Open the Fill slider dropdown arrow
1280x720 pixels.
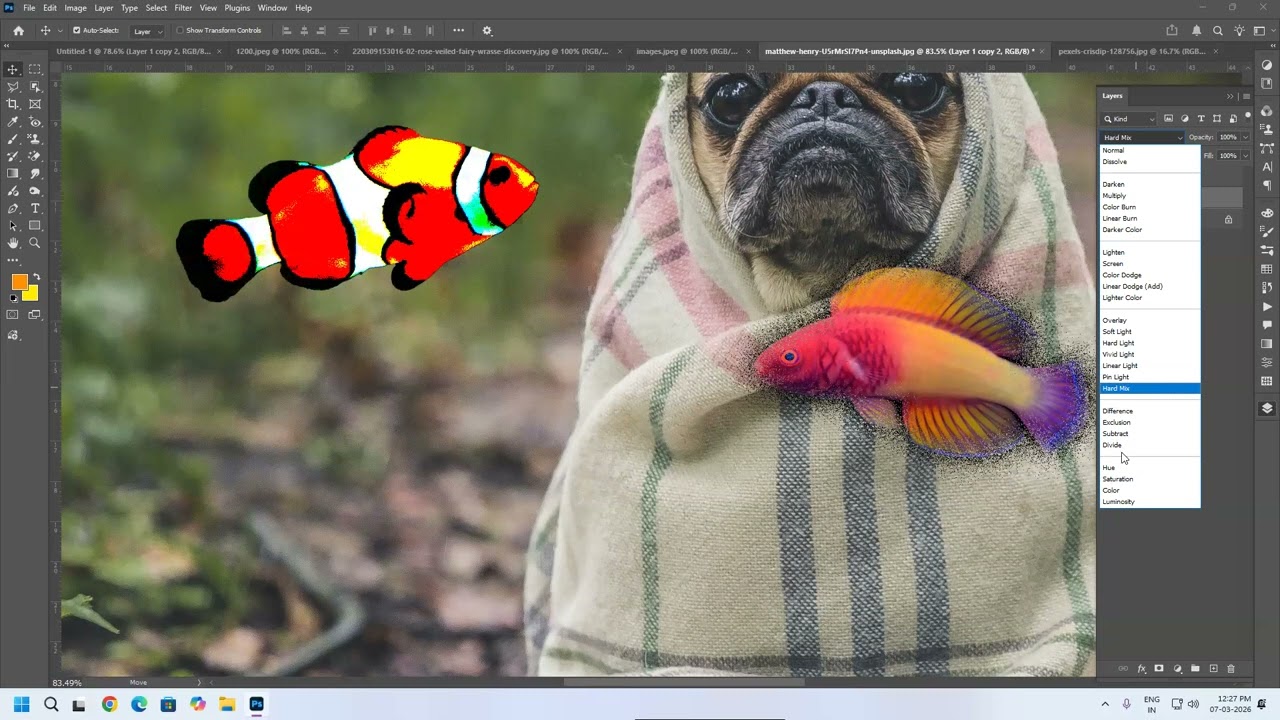tap(1245, 156)
